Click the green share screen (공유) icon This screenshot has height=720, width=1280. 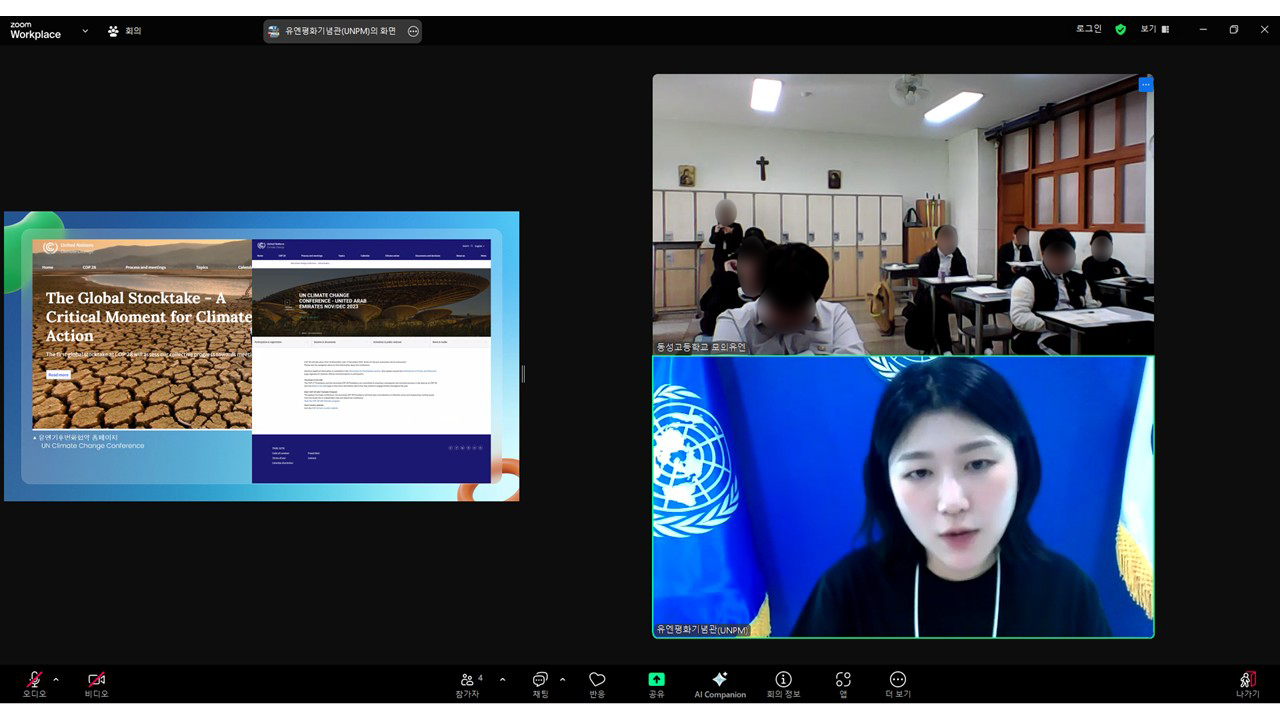656,681
